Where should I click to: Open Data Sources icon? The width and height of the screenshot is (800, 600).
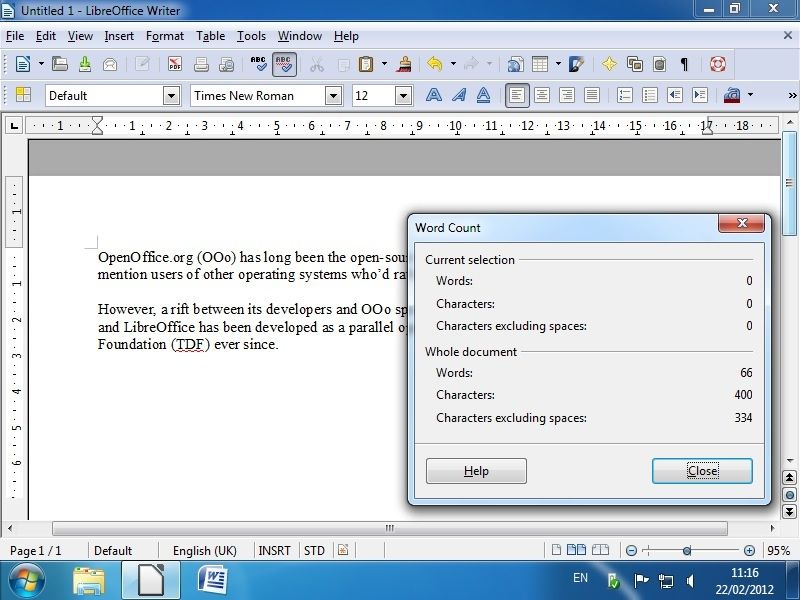pyautogui.click(x=660, y=64)
